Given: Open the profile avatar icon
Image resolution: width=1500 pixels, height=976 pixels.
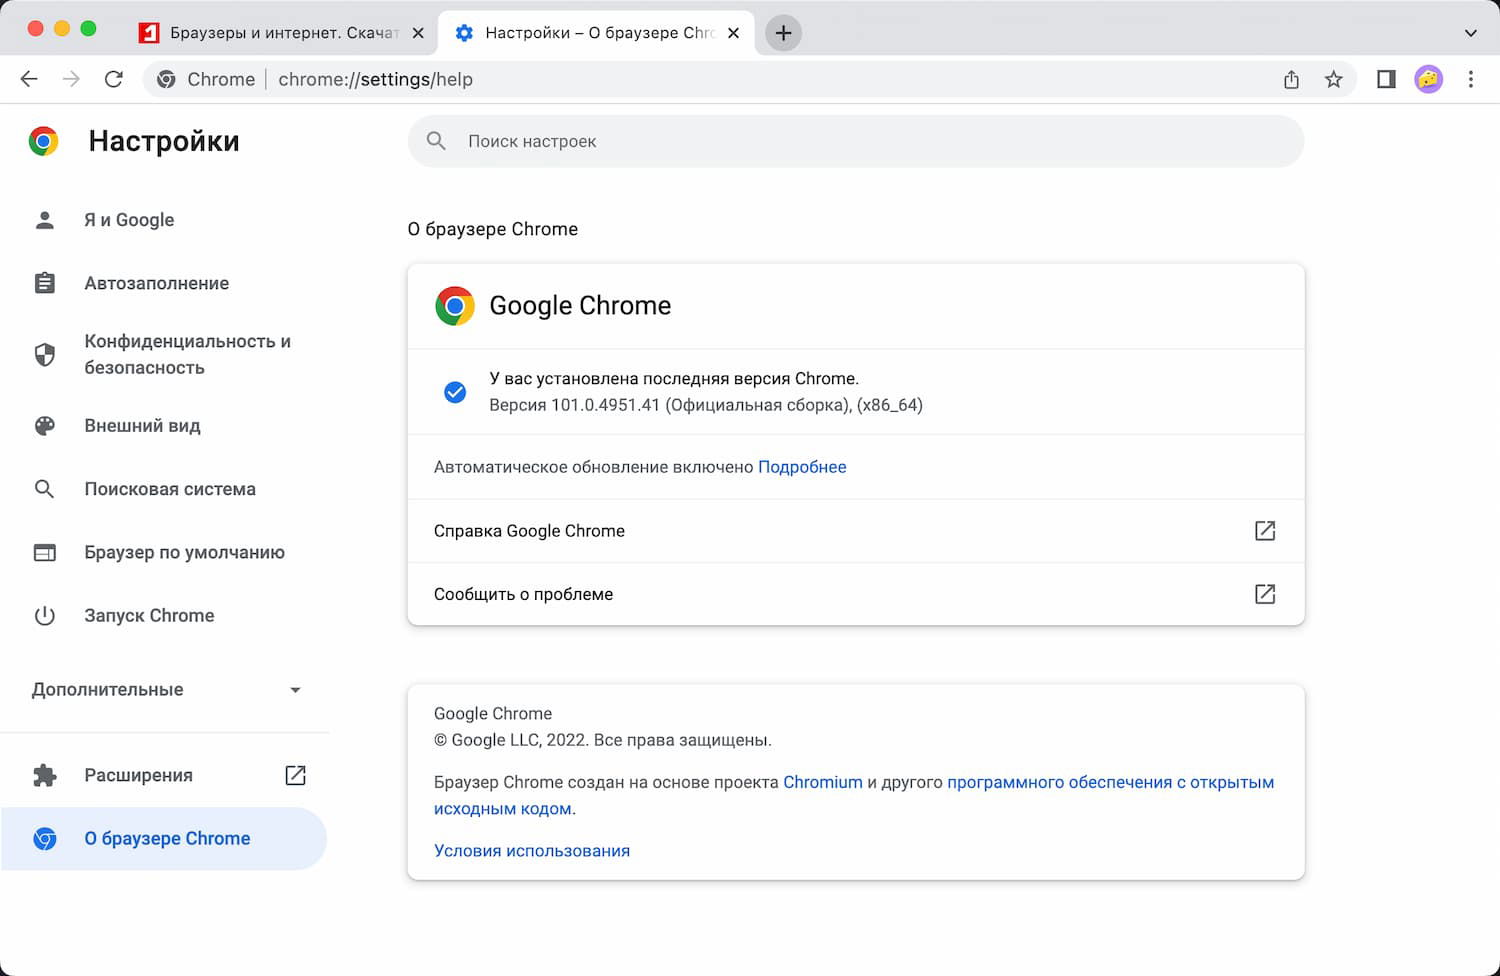Looking at the screenshot, I should [1428, 79].
